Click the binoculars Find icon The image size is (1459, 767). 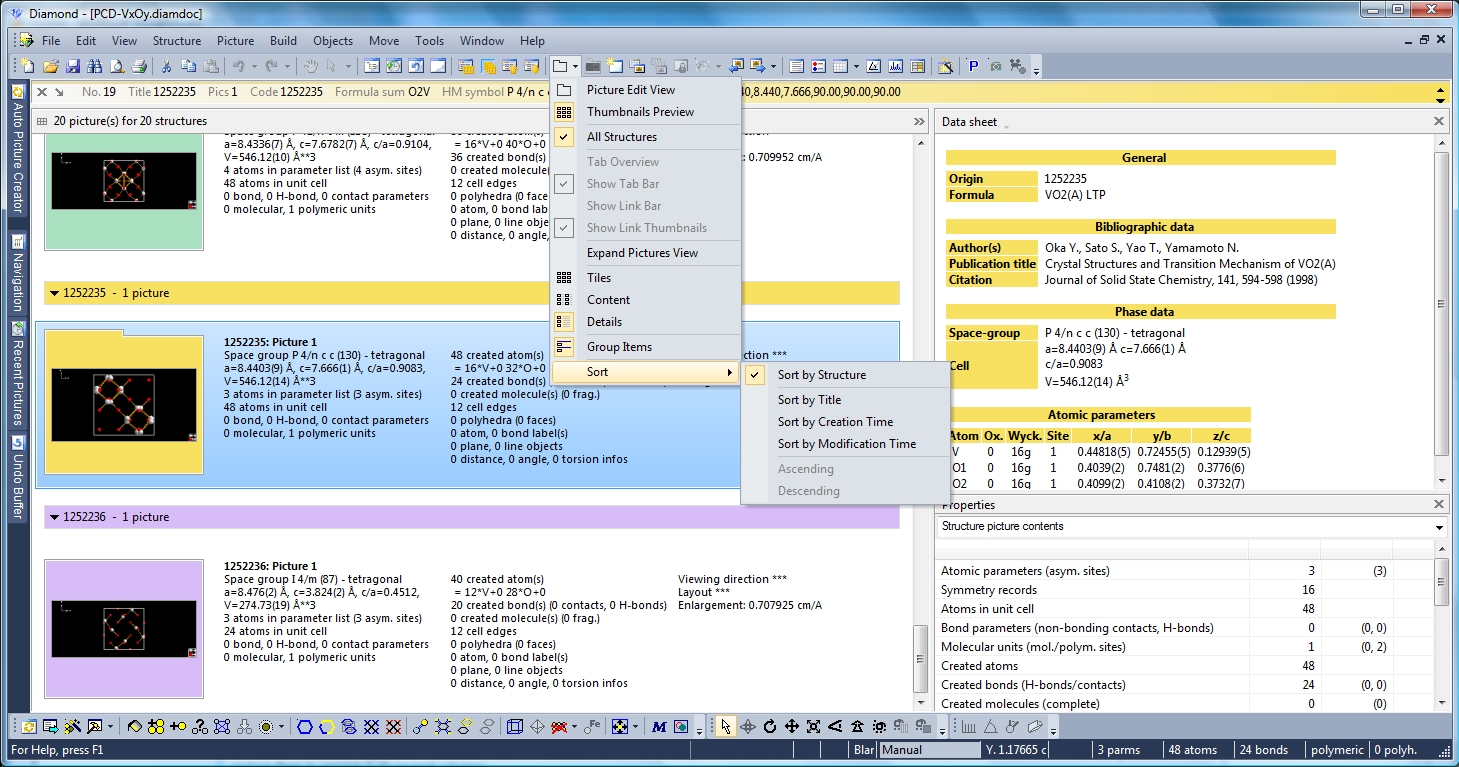pos(94,67)
